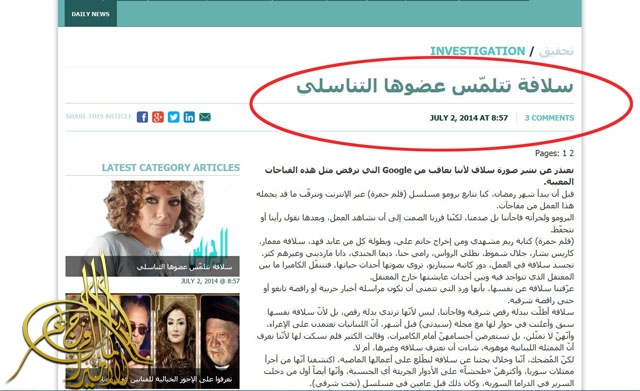640x391 pixels.
Task: Click the Google word in bold notice
Action: pos(396,170)
